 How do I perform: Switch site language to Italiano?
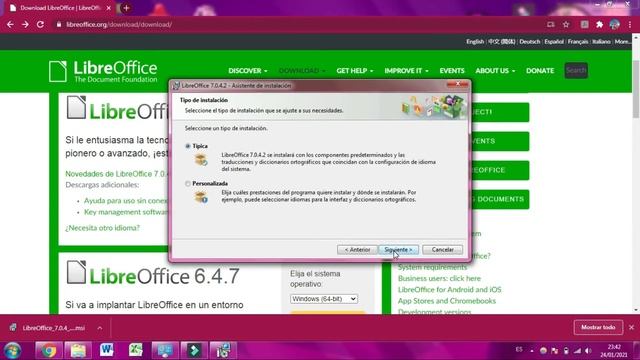(x=601, y=42)
